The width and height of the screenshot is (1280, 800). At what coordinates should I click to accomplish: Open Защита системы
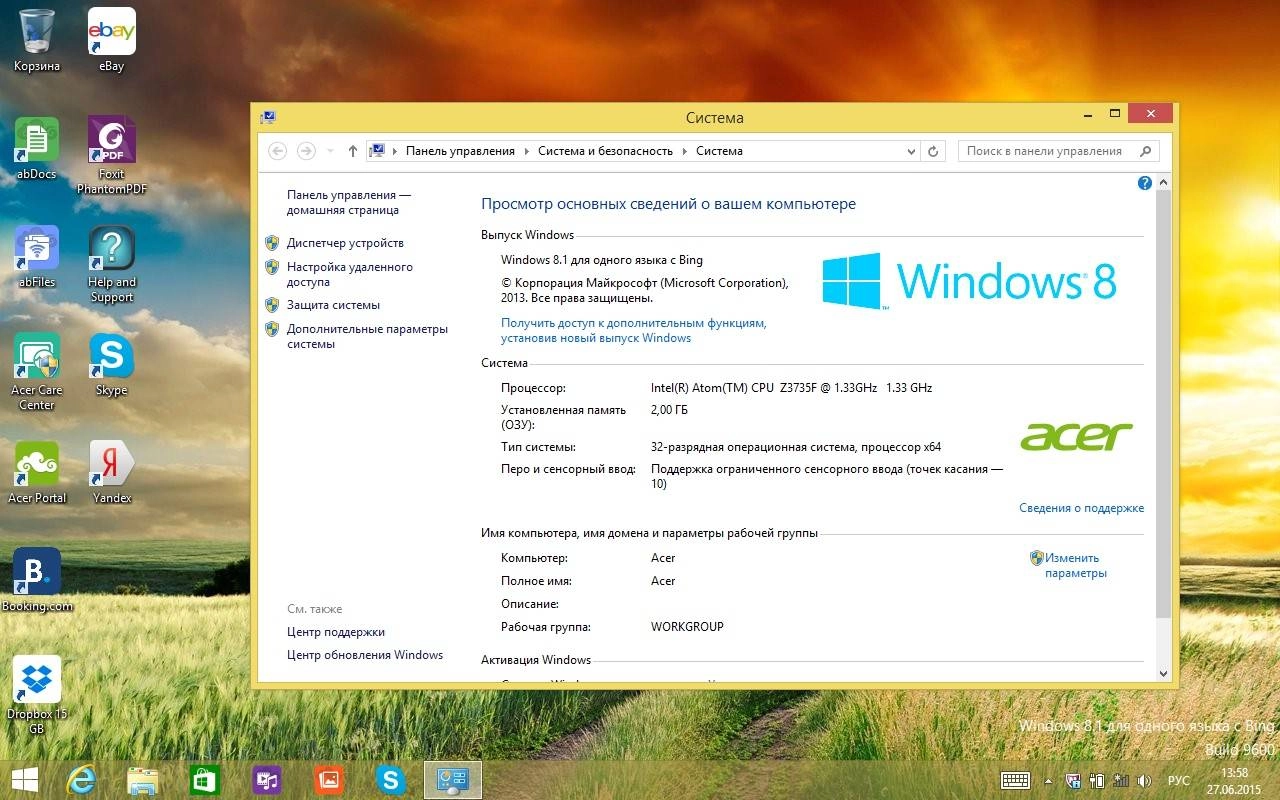(333, 305)
